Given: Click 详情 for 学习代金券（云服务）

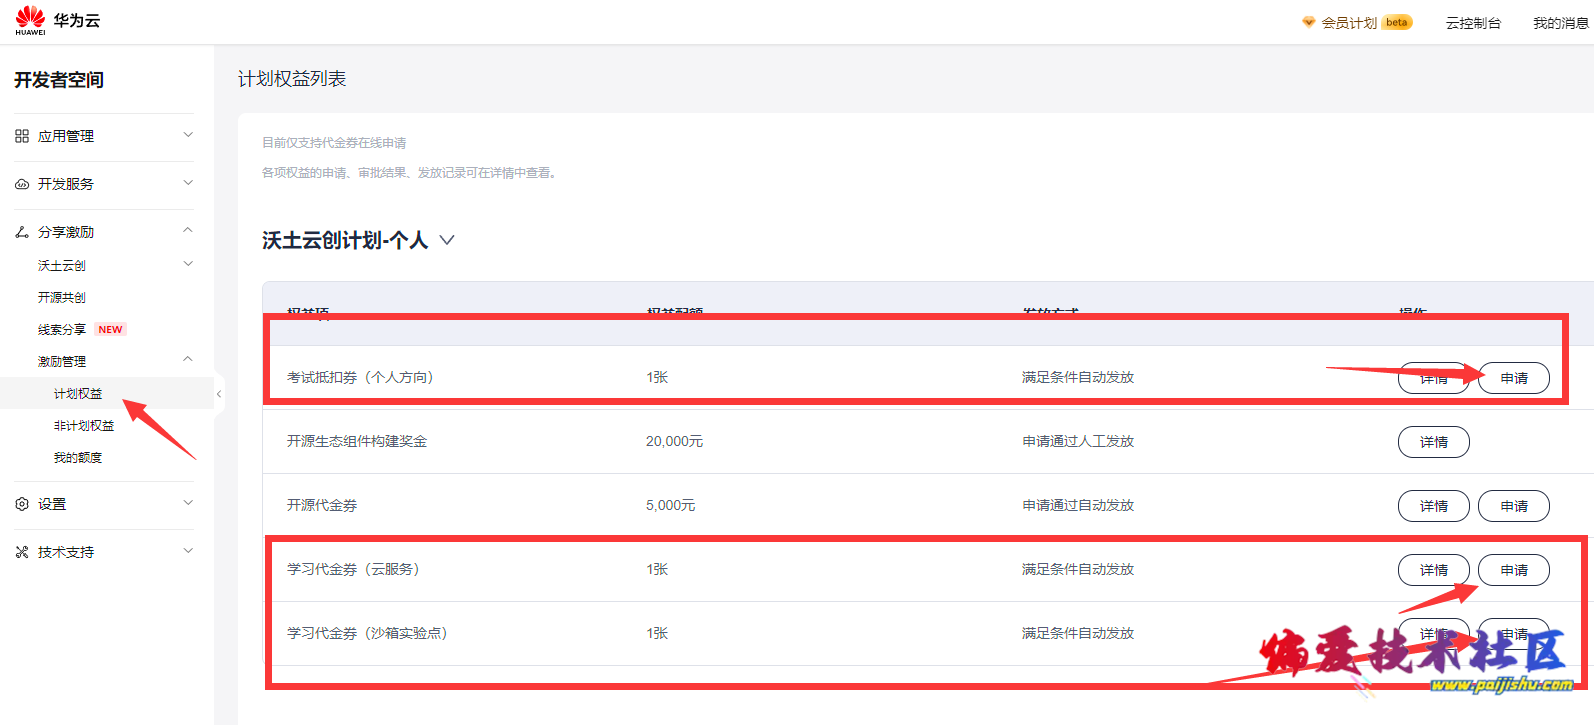Looking at the screenshot, I should [x=1434, y=570].
